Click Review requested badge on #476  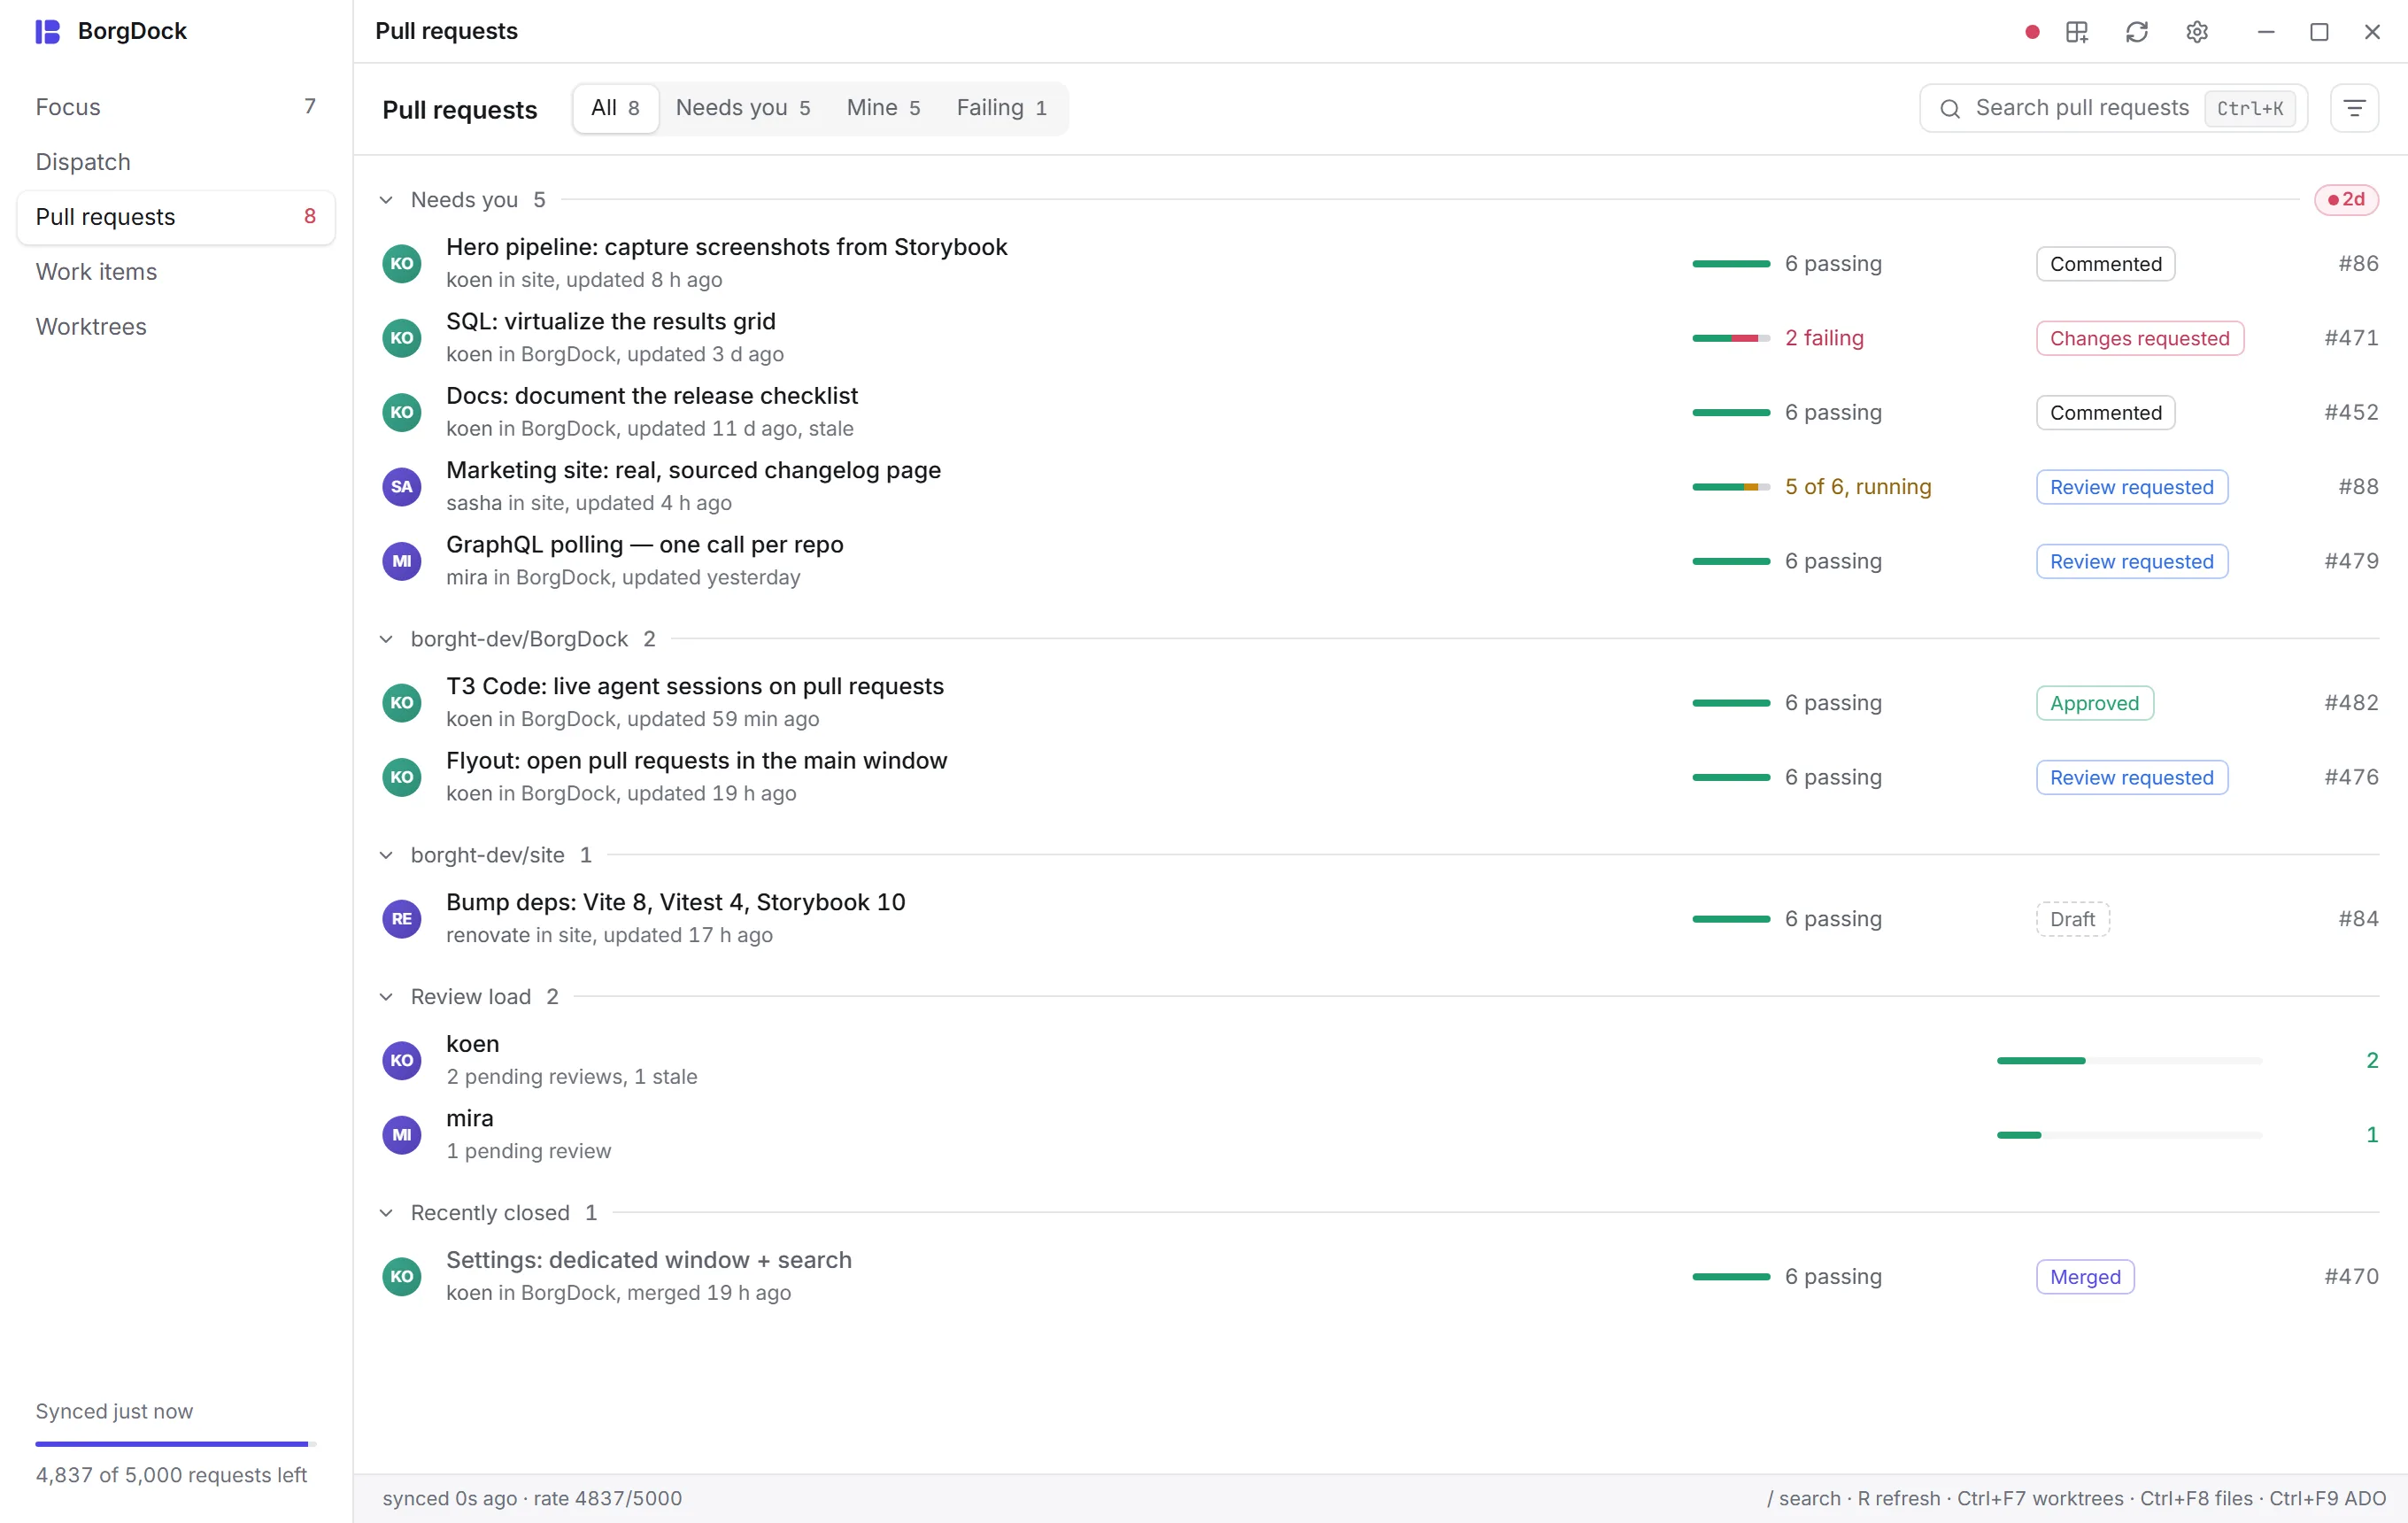(x=2132, y=777)
